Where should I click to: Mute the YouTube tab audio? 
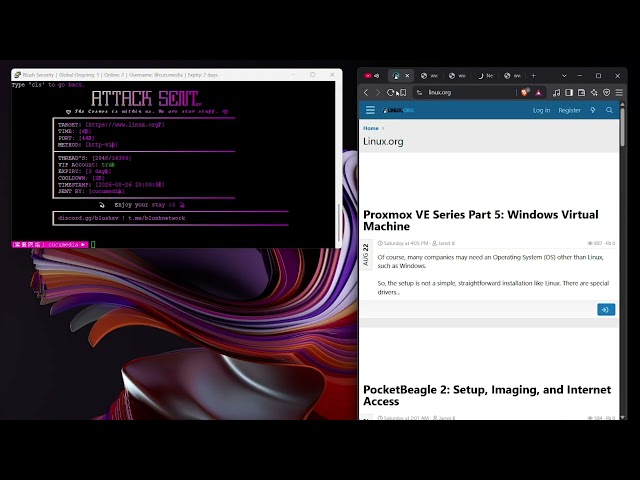376,76
